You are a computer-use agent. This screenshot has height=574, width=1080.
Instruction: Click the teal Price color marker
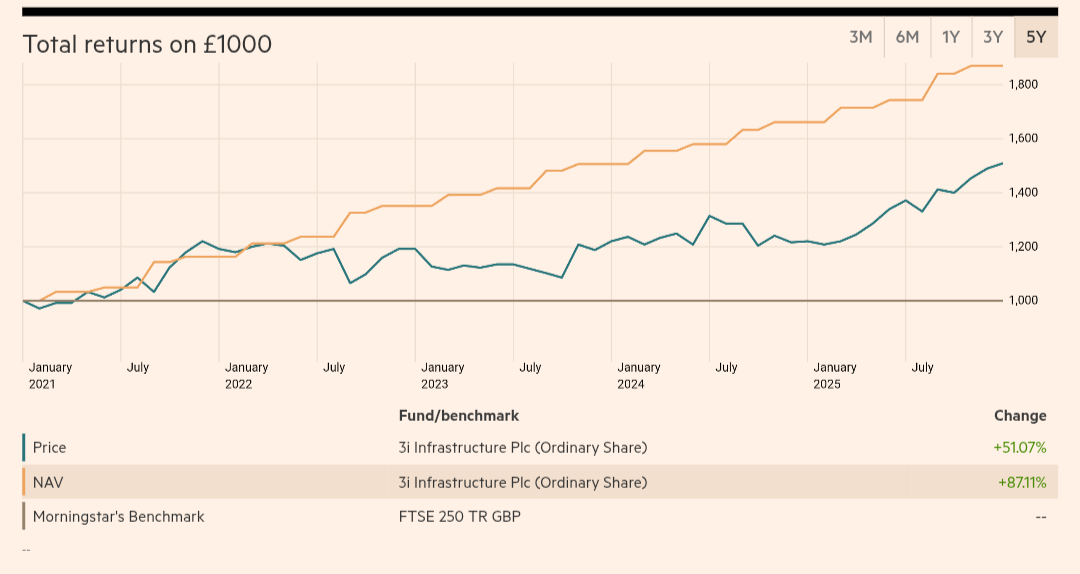click(x=23, y=447)
